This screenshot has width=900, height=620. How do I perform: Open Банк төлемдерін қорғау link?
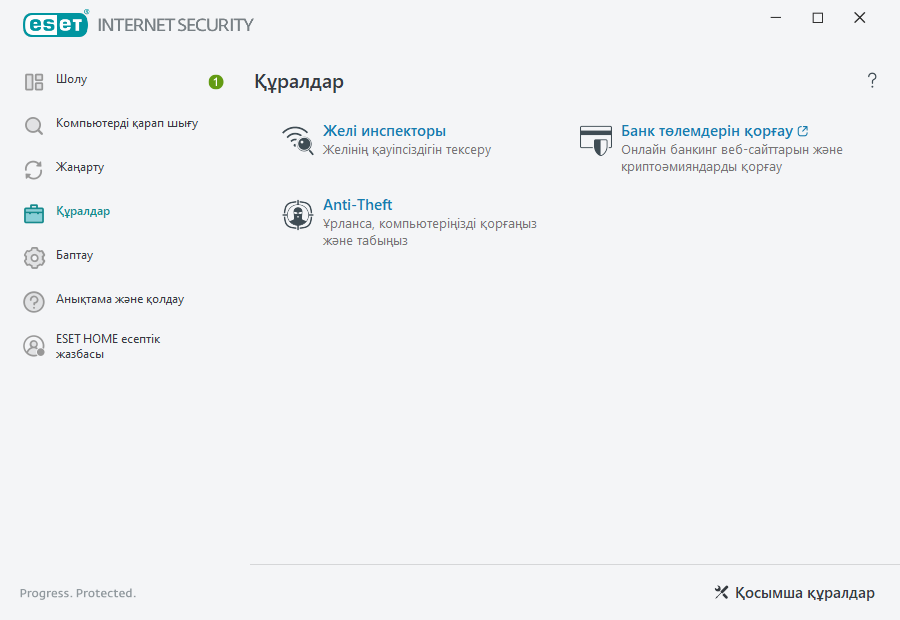coord(707,130)
